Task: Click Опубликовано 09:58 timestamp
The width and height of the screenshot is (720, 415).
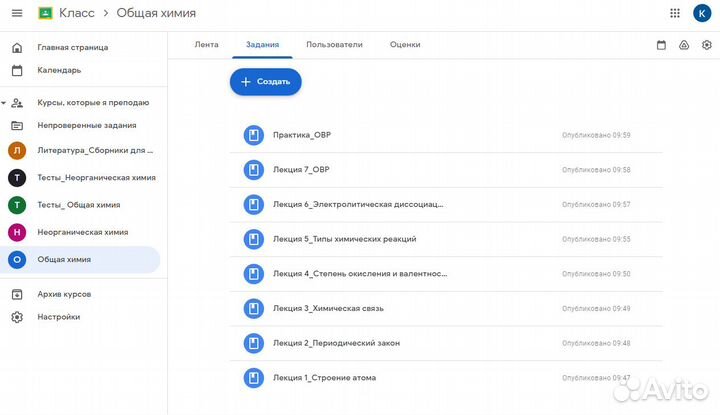Action: (x=596, y=170)
